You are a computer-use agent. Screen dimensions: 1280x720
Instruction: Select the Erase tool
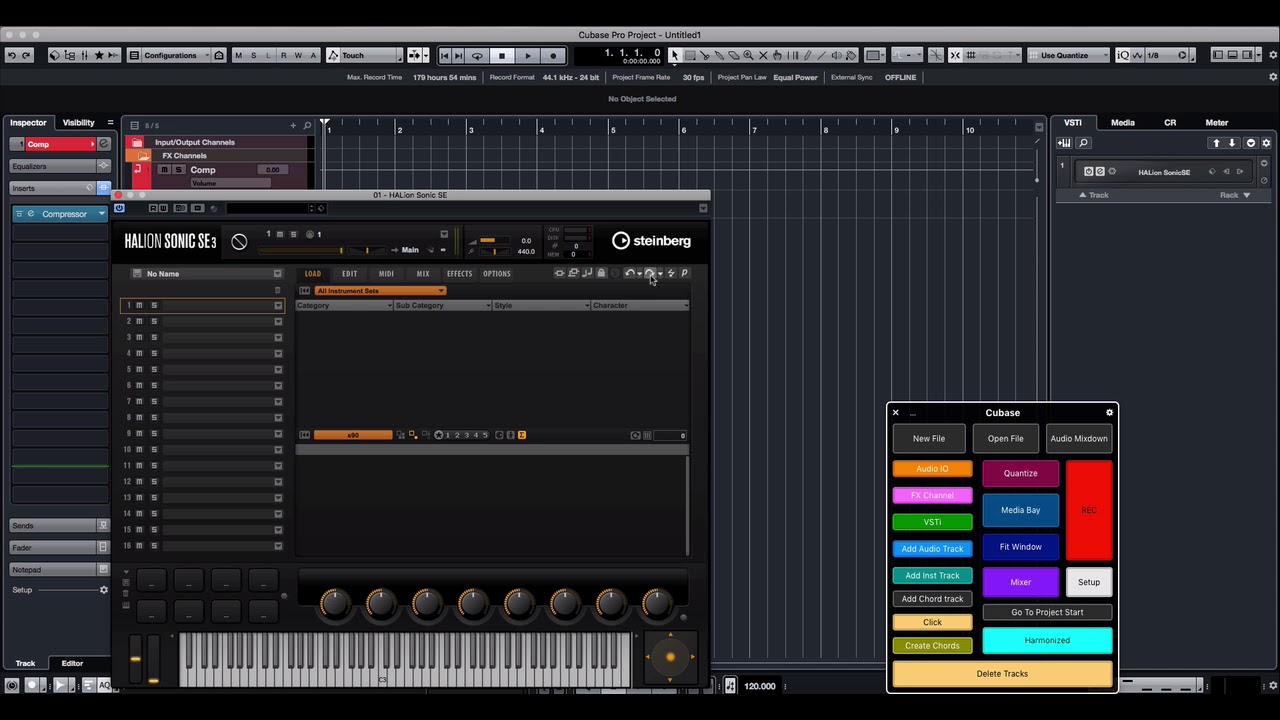pyautogui.click(x=734, y=55)
